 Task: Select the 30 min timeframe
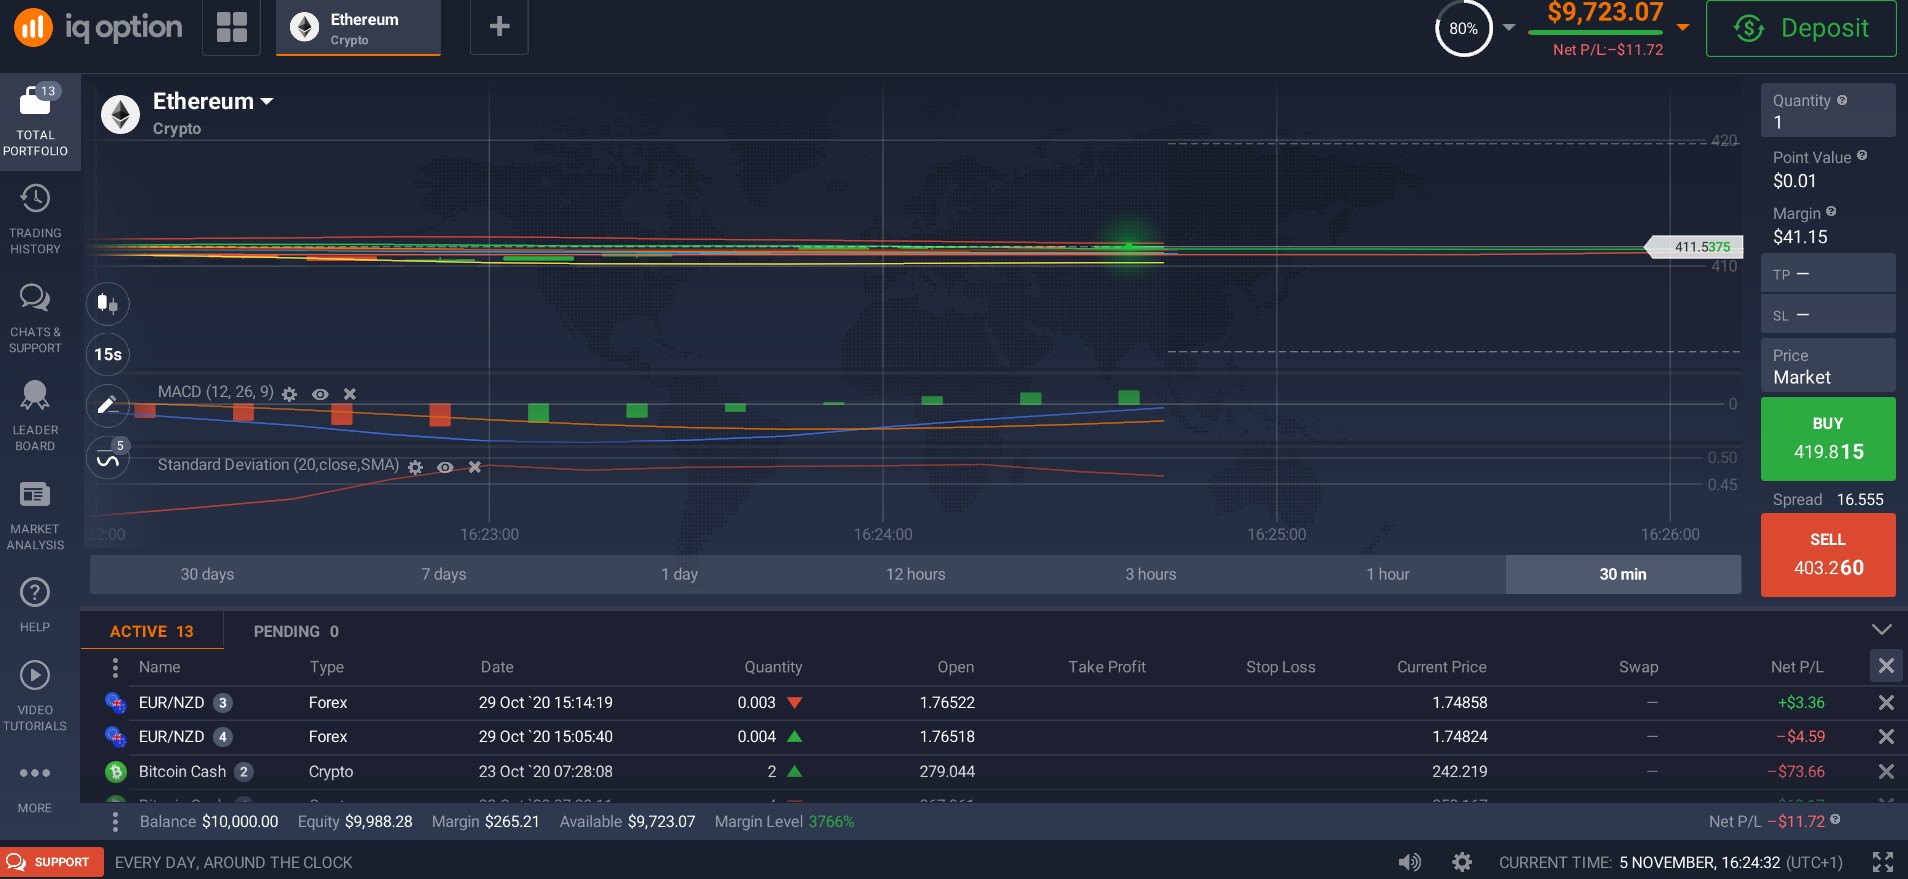(x=1623, y=574)
